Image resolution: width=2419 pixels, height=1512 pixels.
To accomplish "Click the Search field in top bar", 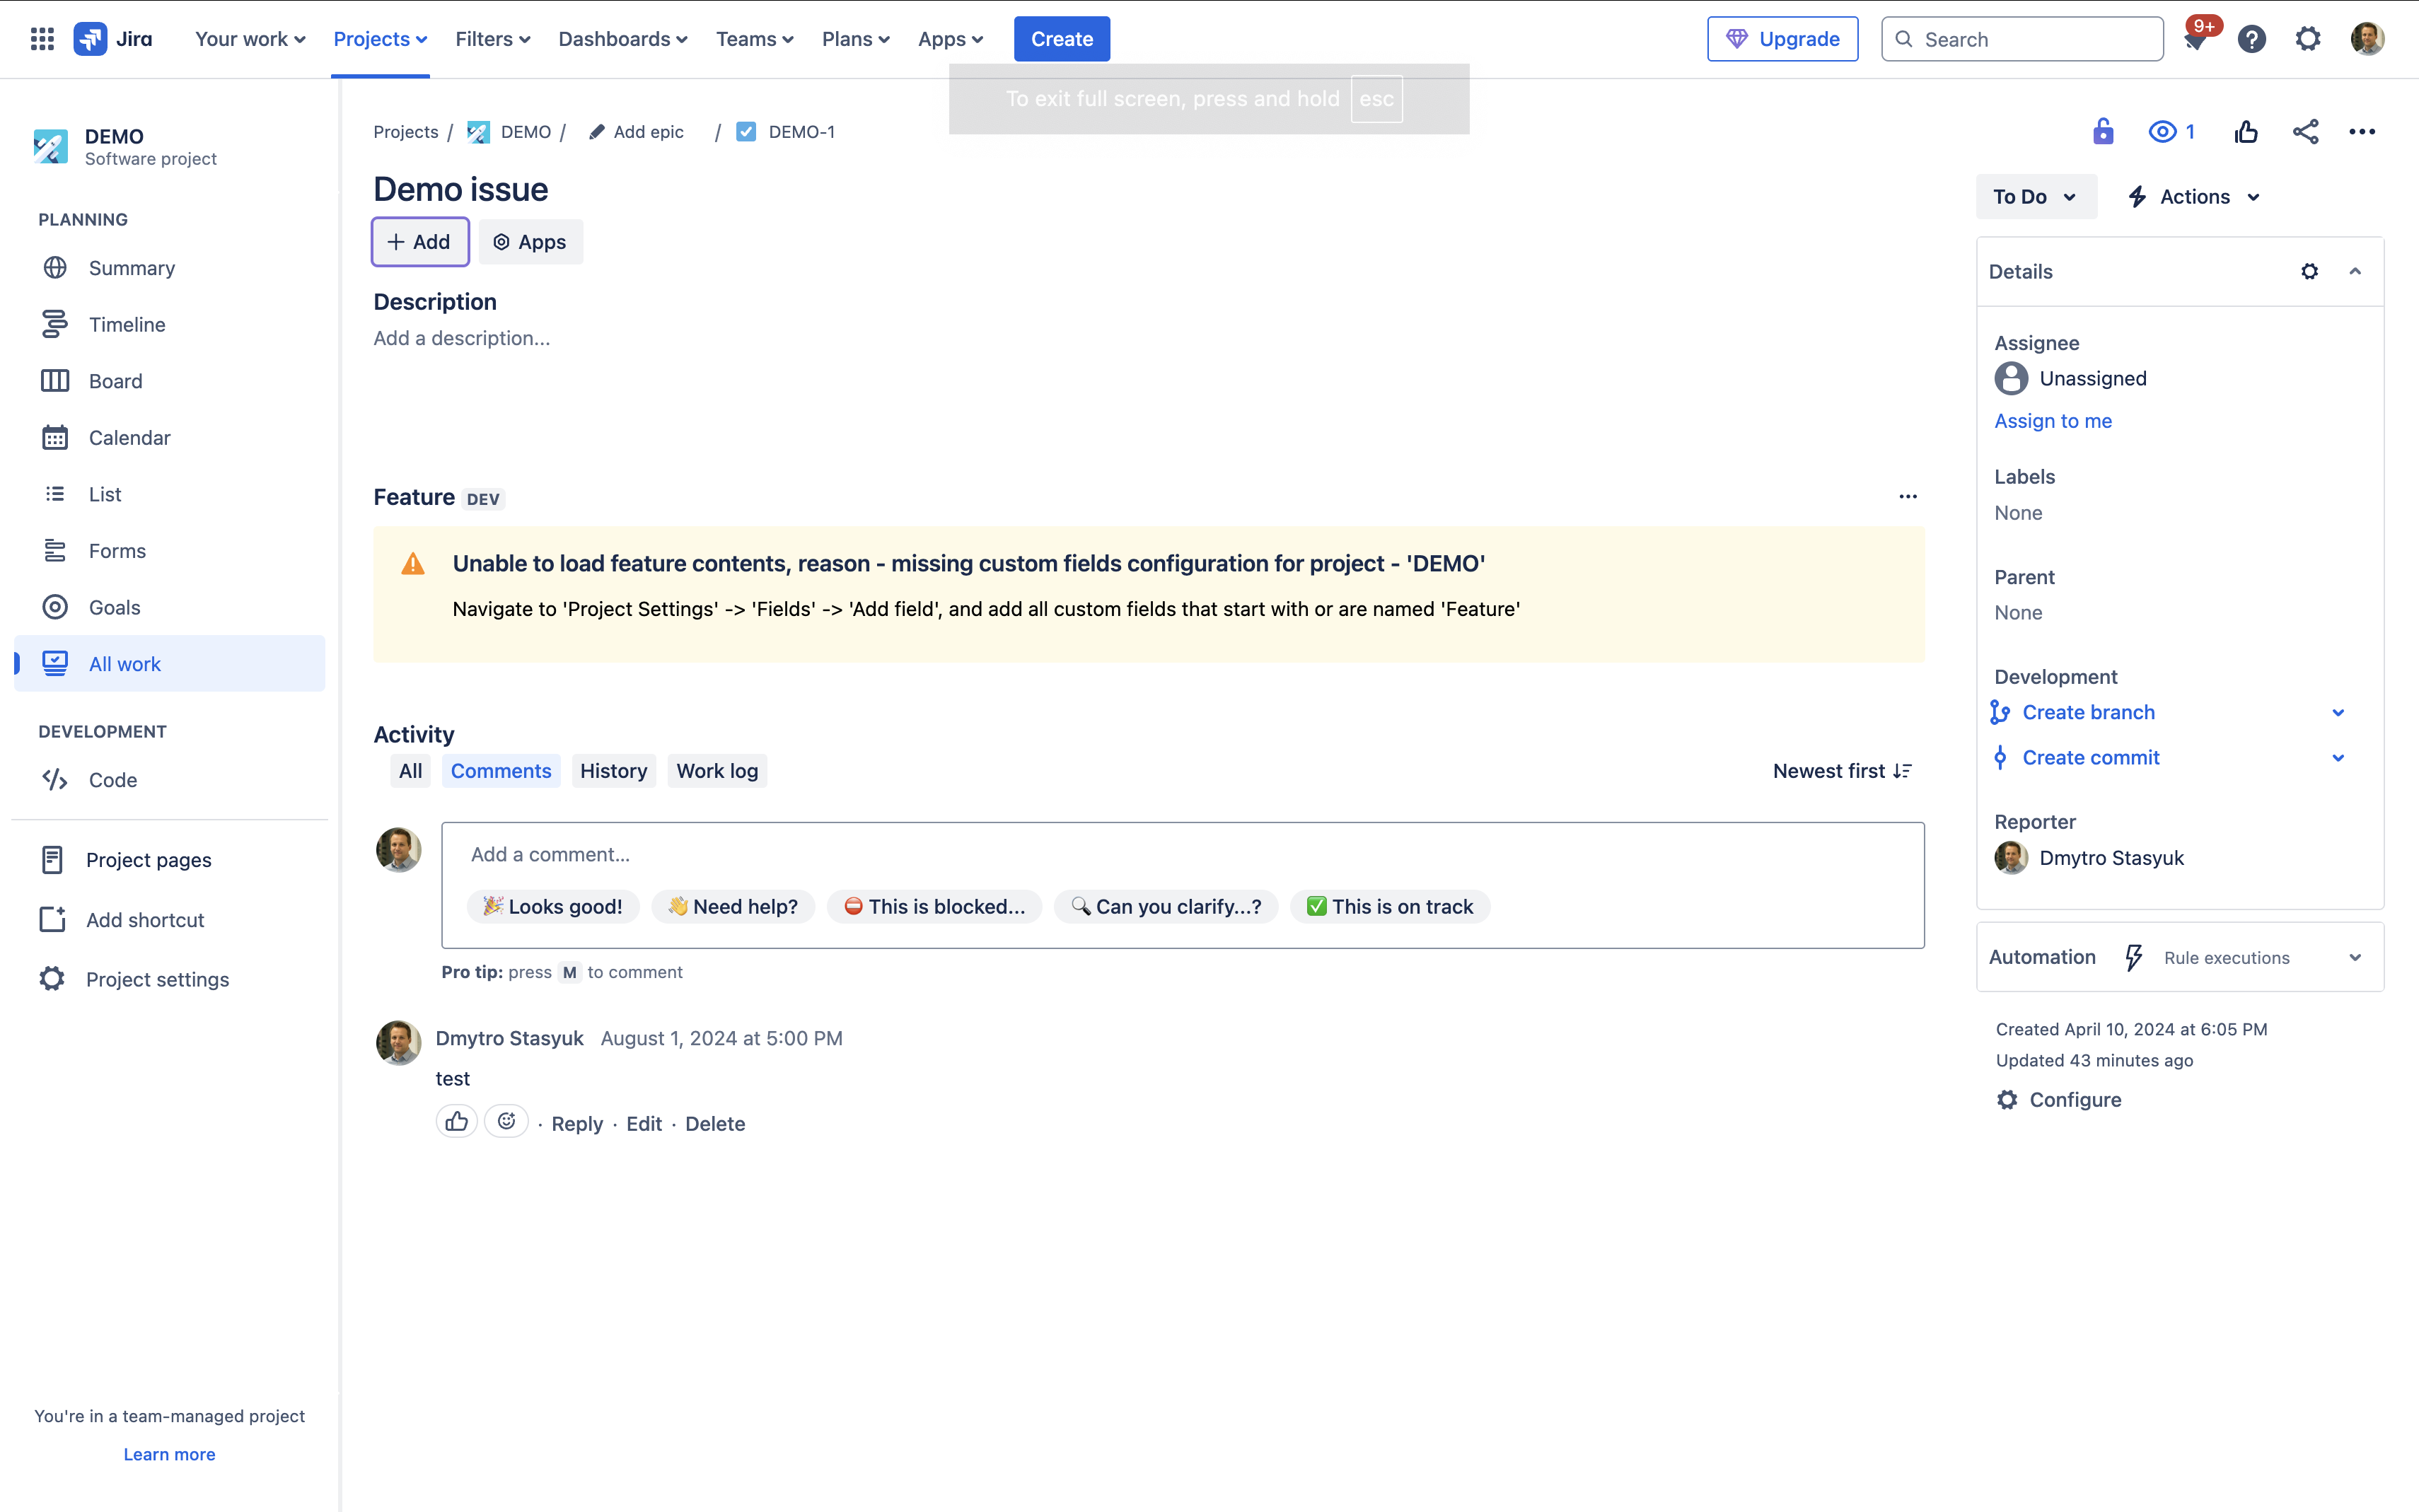I will coord(2022,39).
